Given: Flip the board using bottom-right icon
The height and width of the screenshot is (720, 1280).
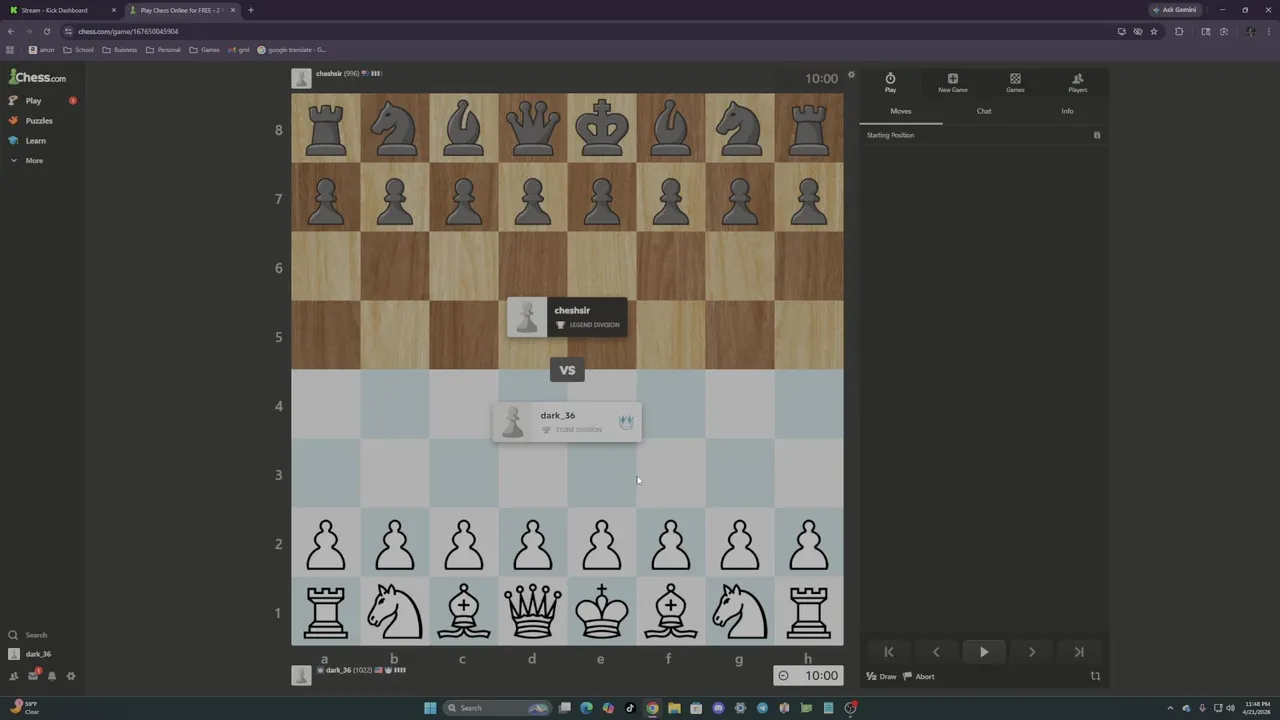Looking at the screenshot, I should click(1095, 677).
